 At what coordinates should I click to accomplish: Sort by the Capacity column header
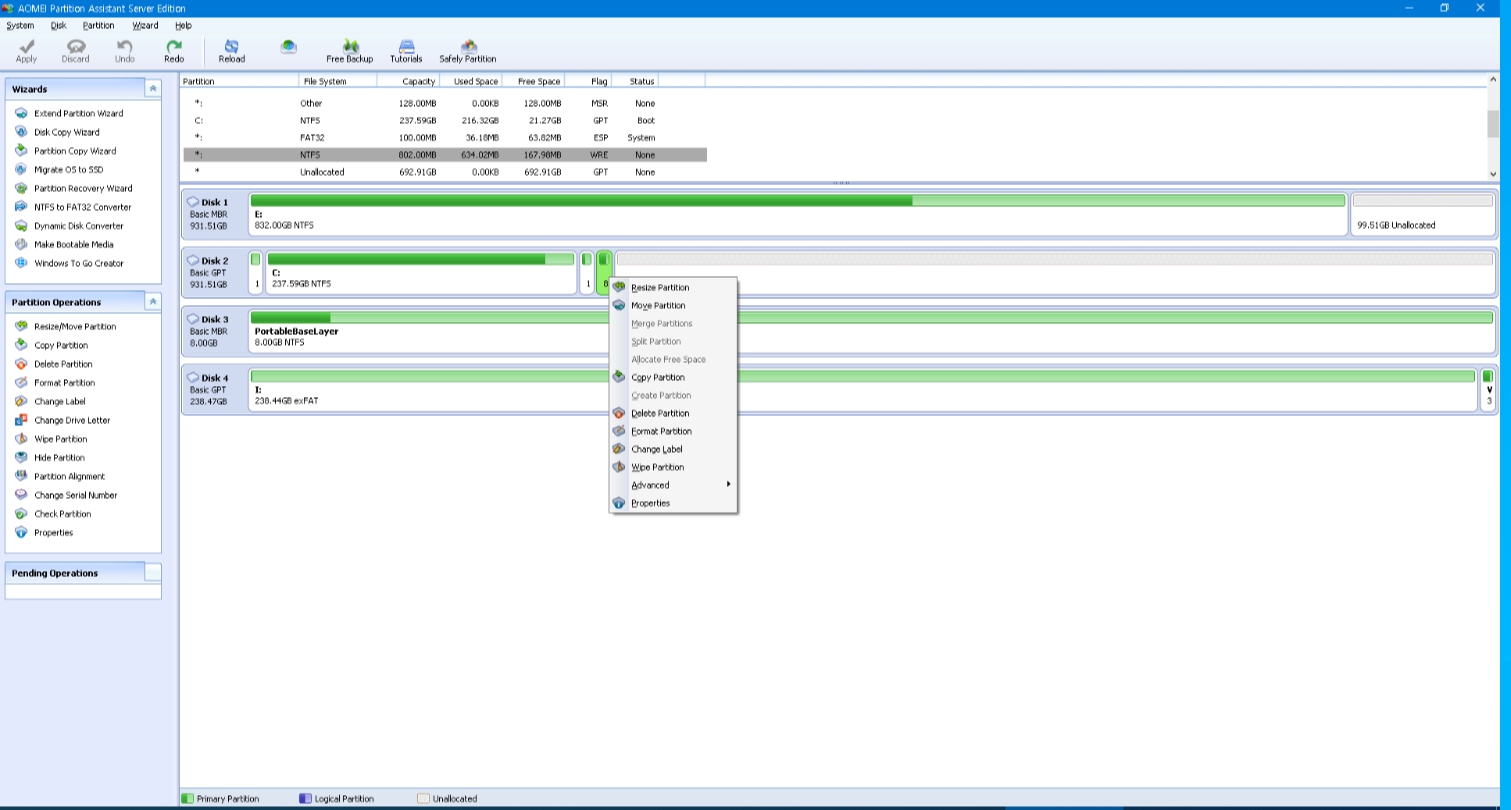tap(409, 81)
